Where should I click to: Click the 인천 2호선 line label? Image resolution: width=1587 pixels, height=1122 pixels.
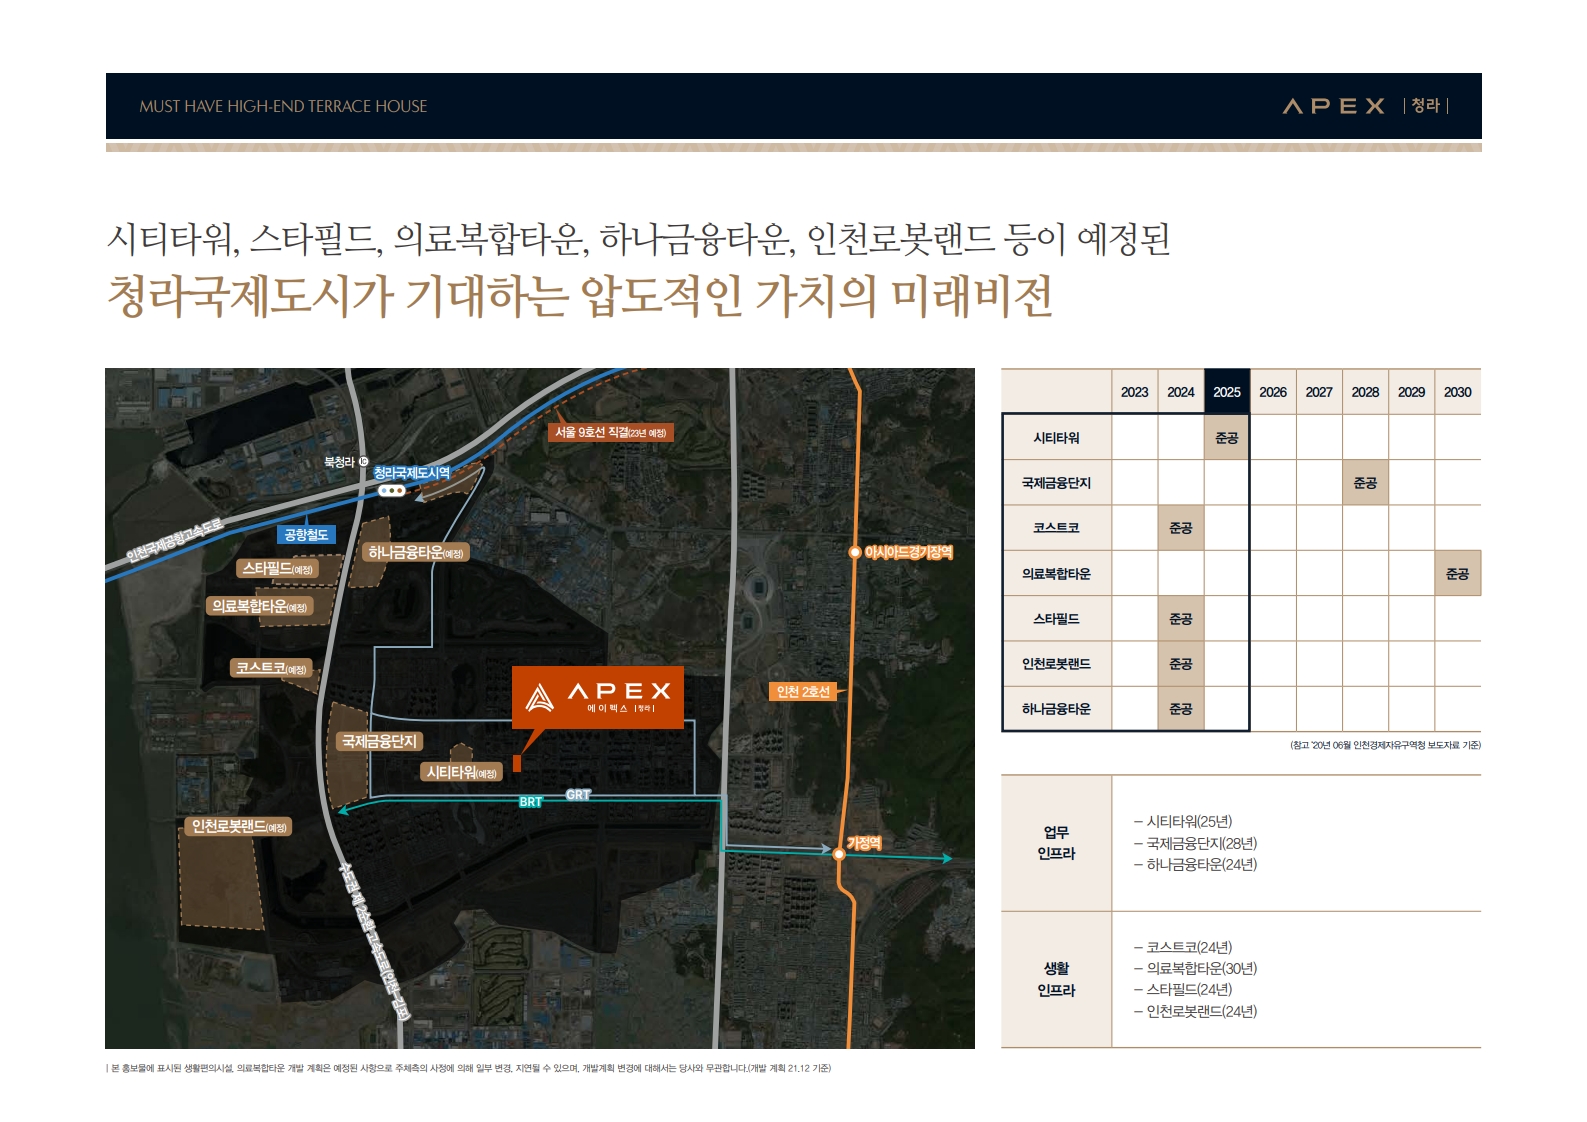(803, 691)
